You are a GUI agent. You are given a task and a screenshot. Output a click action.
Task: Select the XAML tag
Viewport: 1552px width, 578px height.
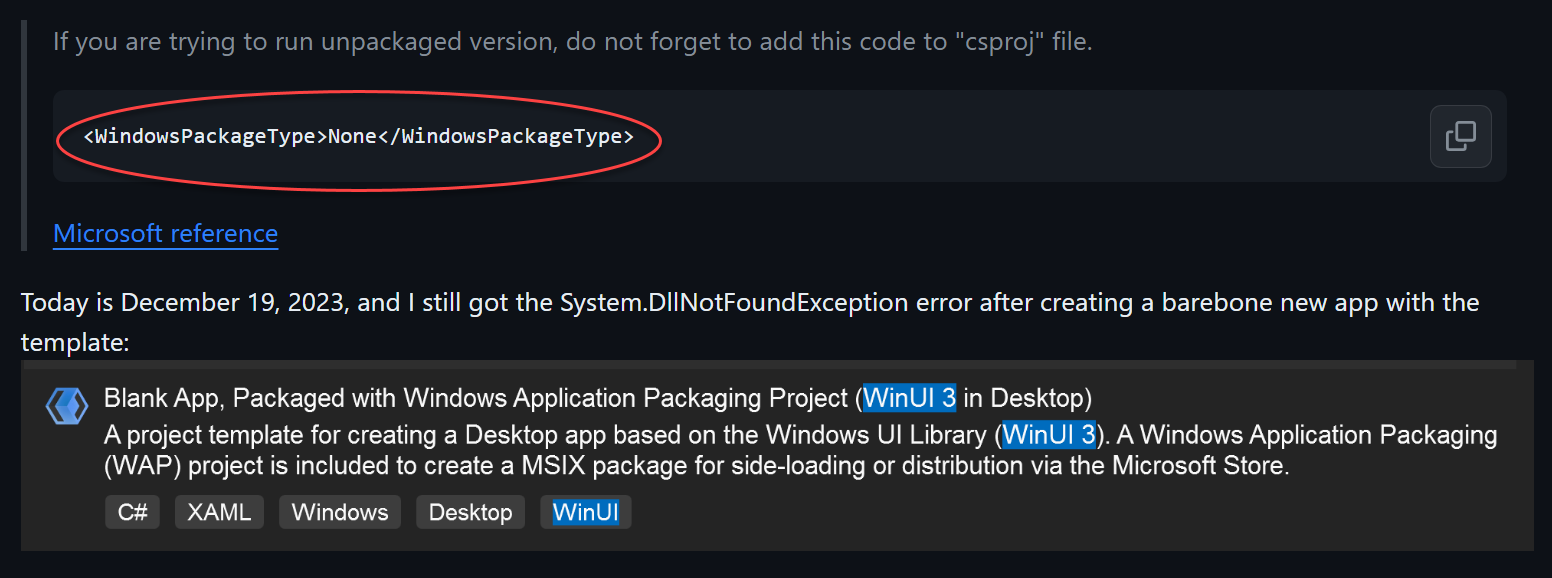218,511
